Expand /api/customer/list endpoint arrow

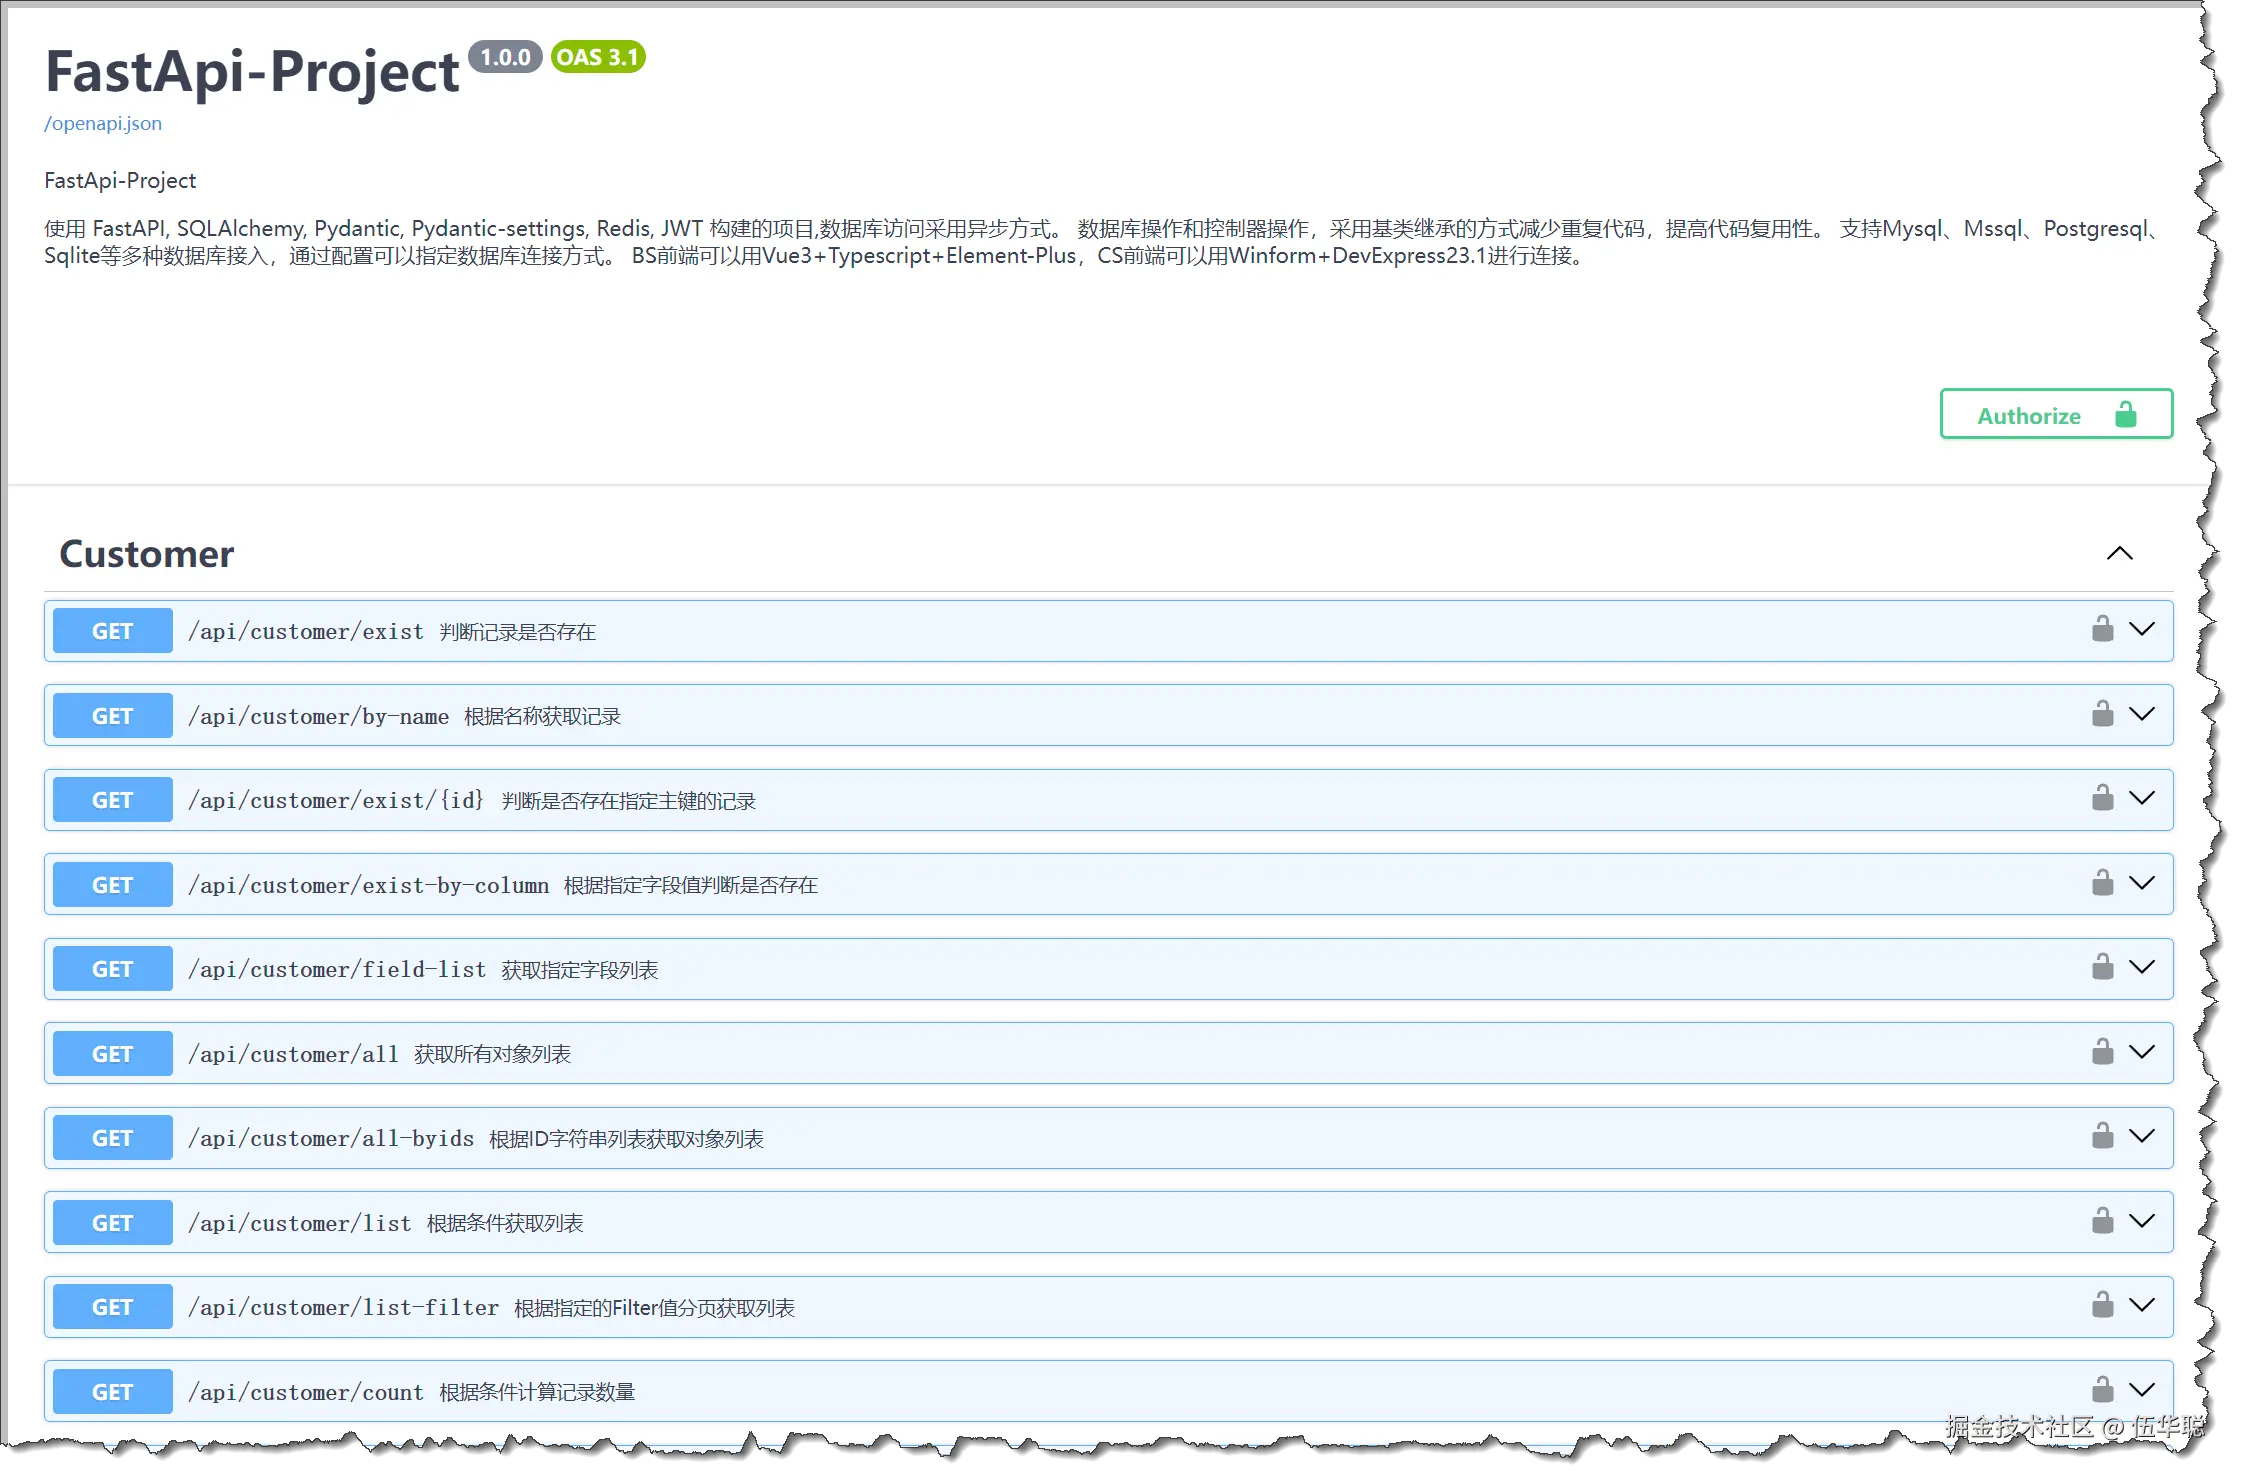click(2141, 1221)
